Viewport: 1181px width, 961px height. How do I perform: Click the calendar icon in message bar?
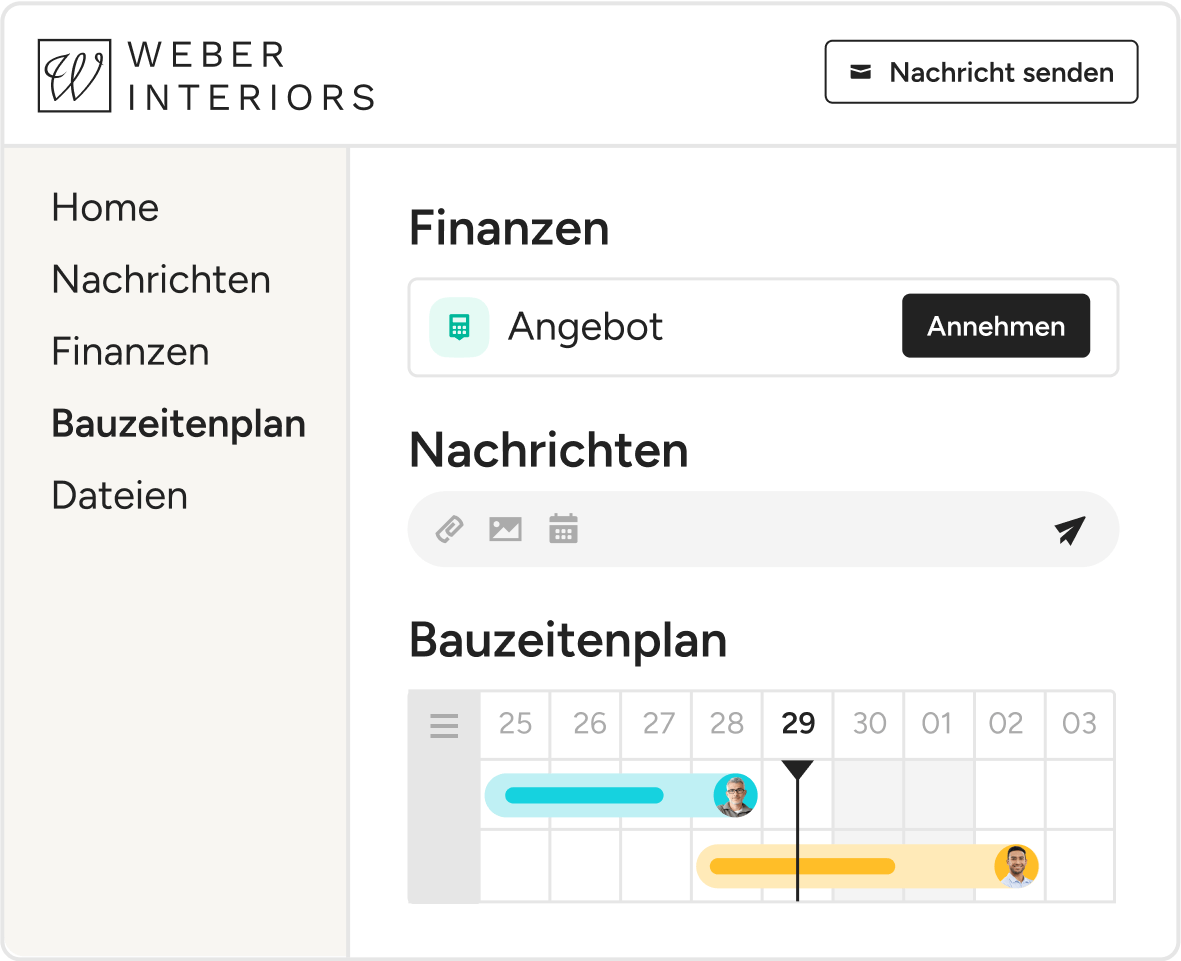563,529
